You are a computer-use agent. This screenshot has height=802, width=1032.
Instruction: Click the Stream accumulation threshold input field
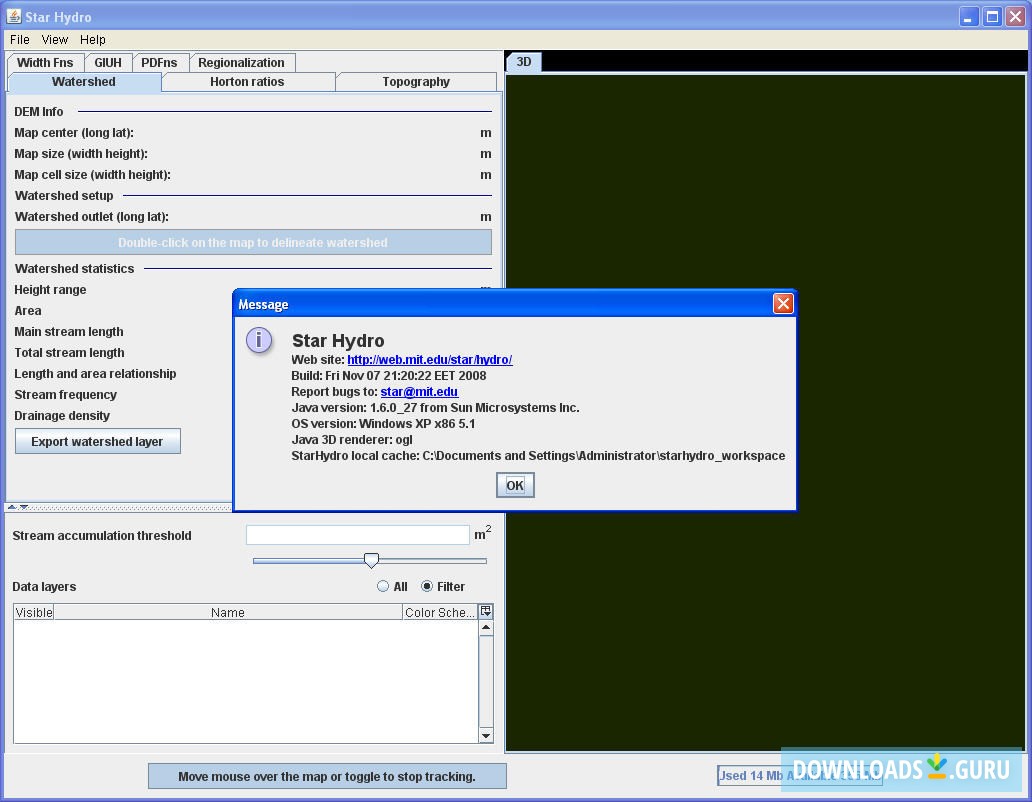tap(358, 535)
